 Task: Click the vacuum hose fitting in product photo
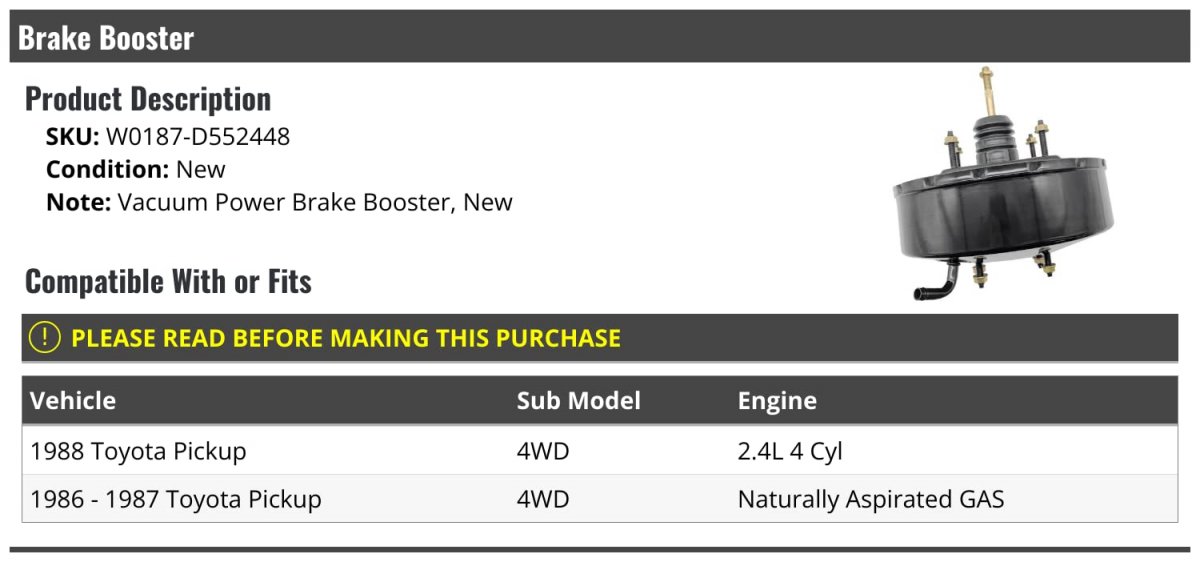point(938,284)
